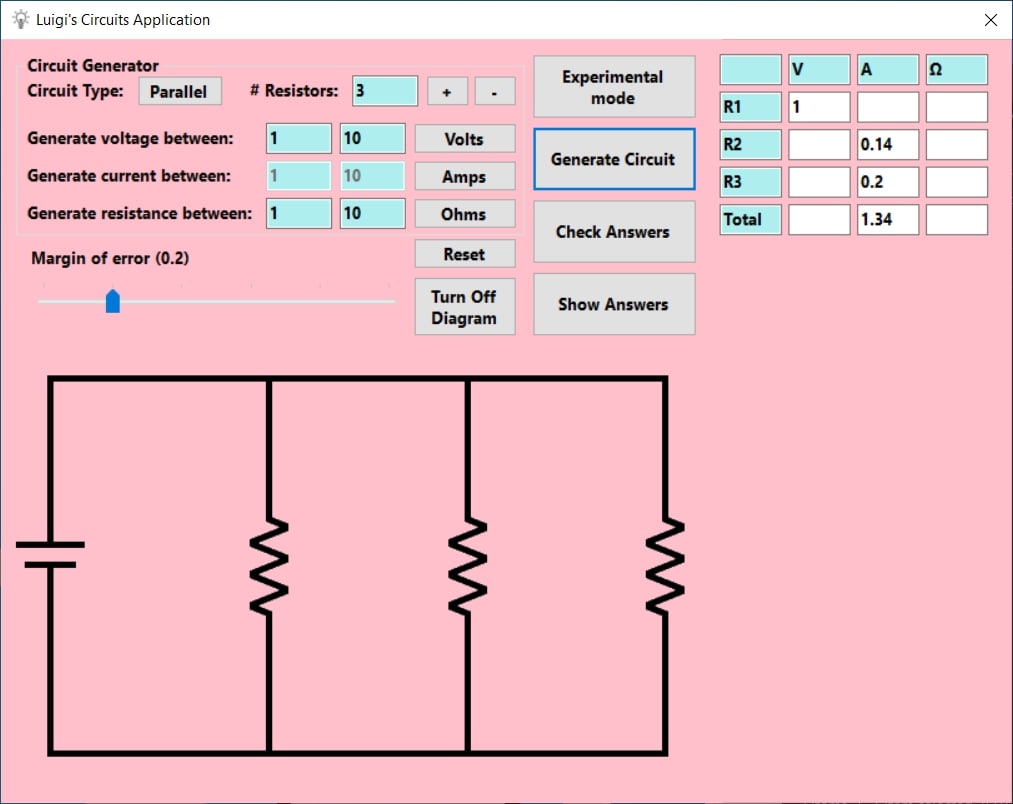Screen dimensions: 1013x804
Task: Click the empty R1 amps cell
Action: (x=888, y=107)
